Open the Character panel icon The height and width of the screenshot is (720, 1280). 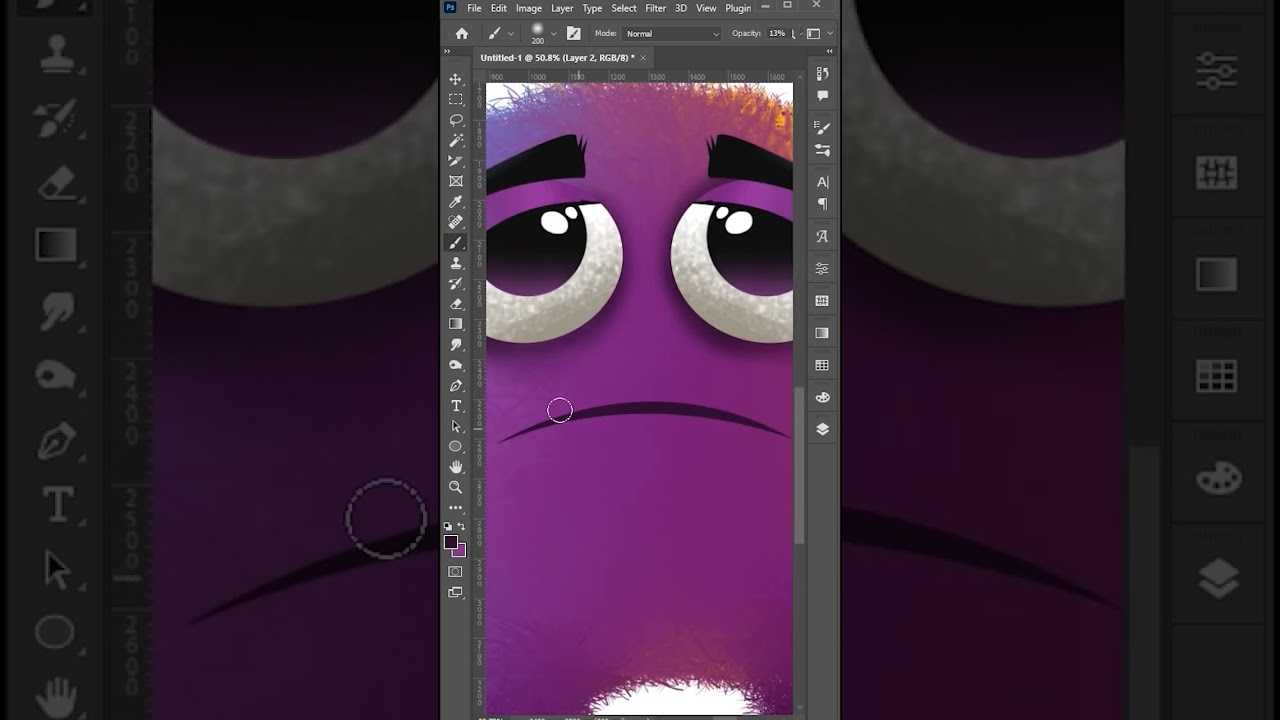coord(822,182)
